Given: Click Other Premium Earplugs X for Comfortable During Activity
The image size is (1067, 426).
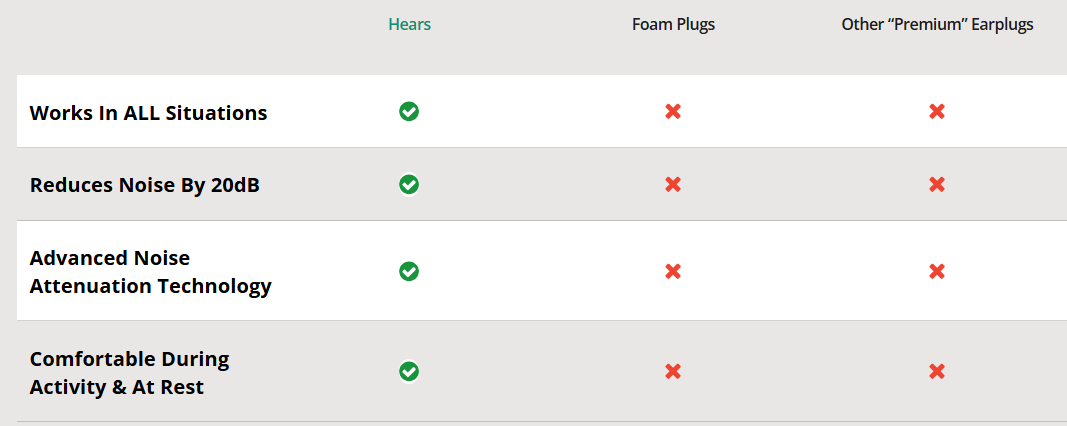Looking at the screenshot, I should tap(937, 371).
